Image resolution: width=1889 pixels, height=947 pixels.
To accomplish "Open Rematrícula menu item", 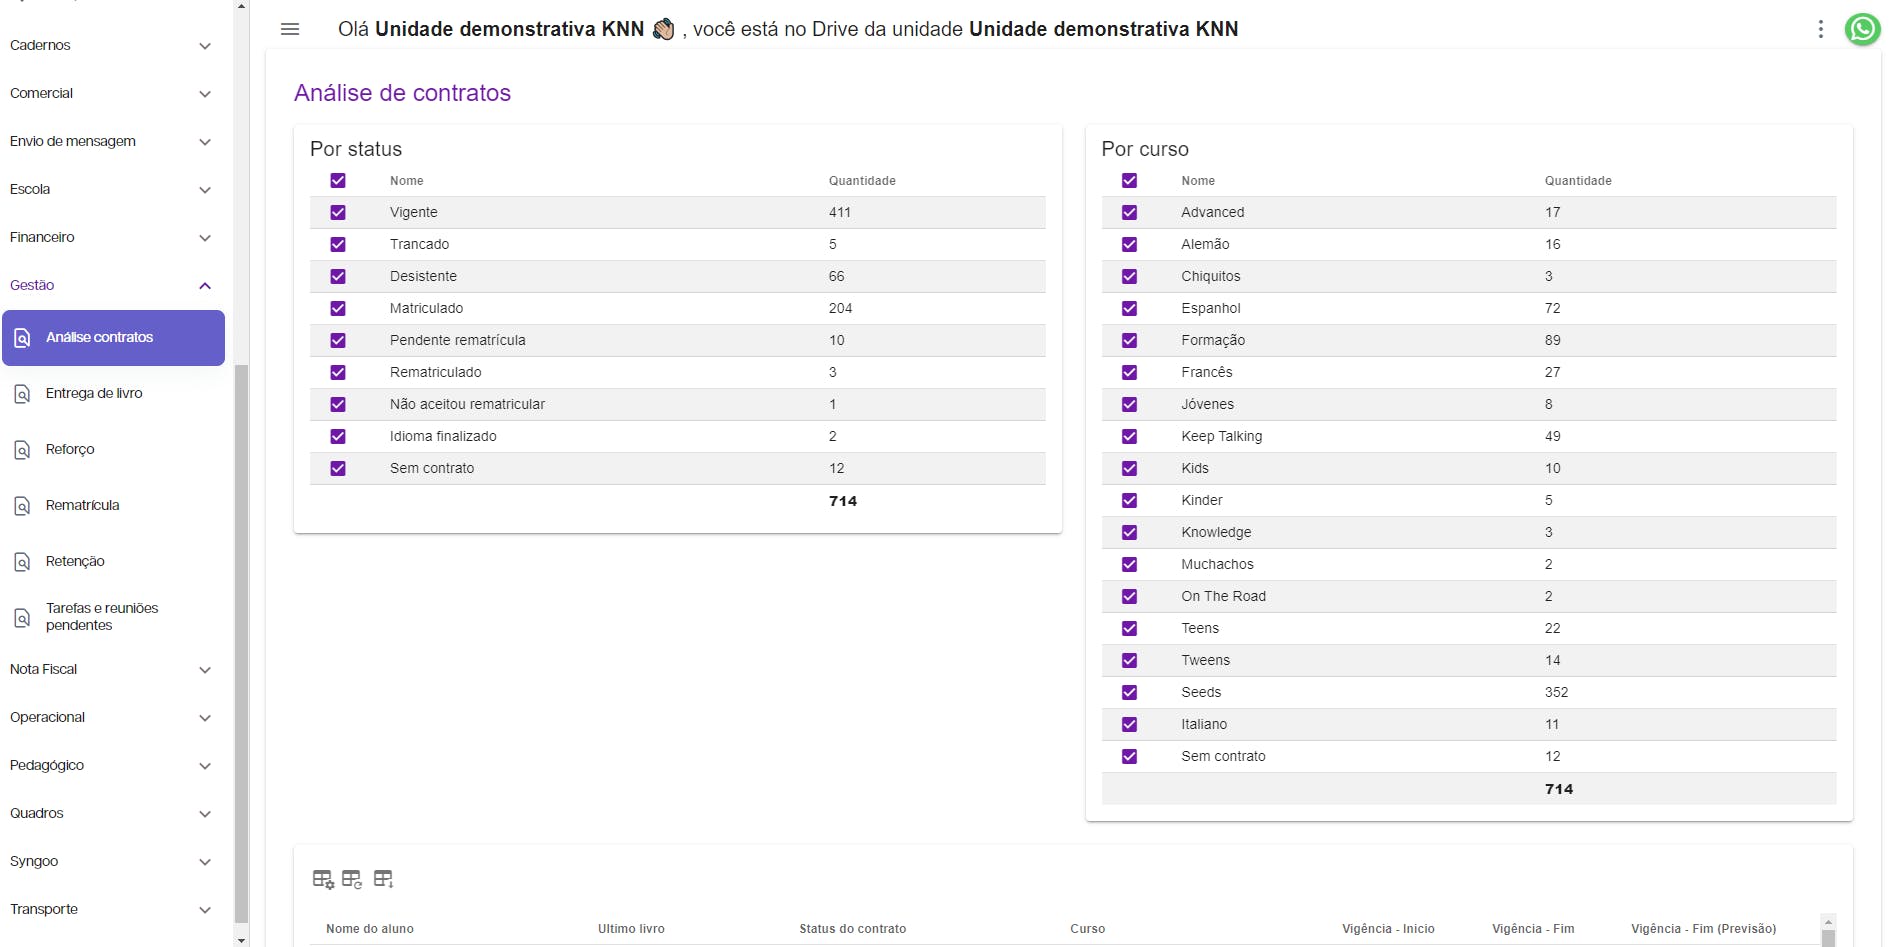I will click(113, 506).
